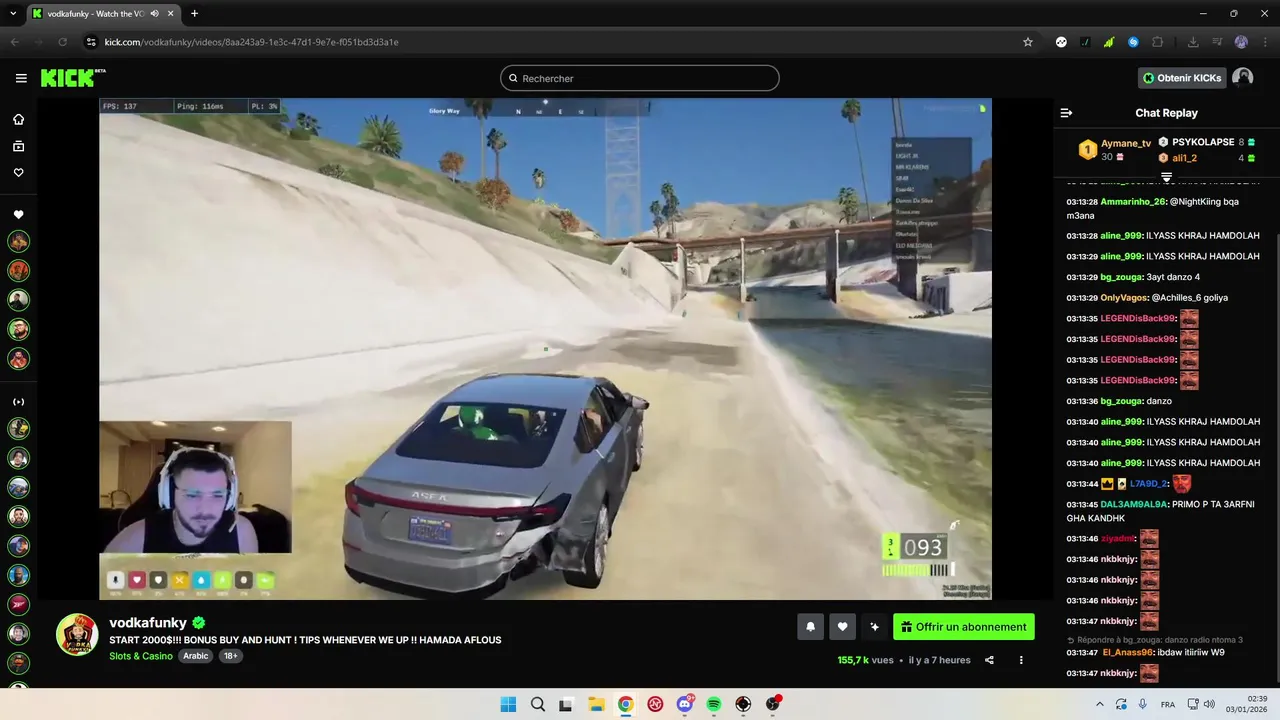
Task: Open the Slots & Casino category link
Action: (x=141, y=656)
